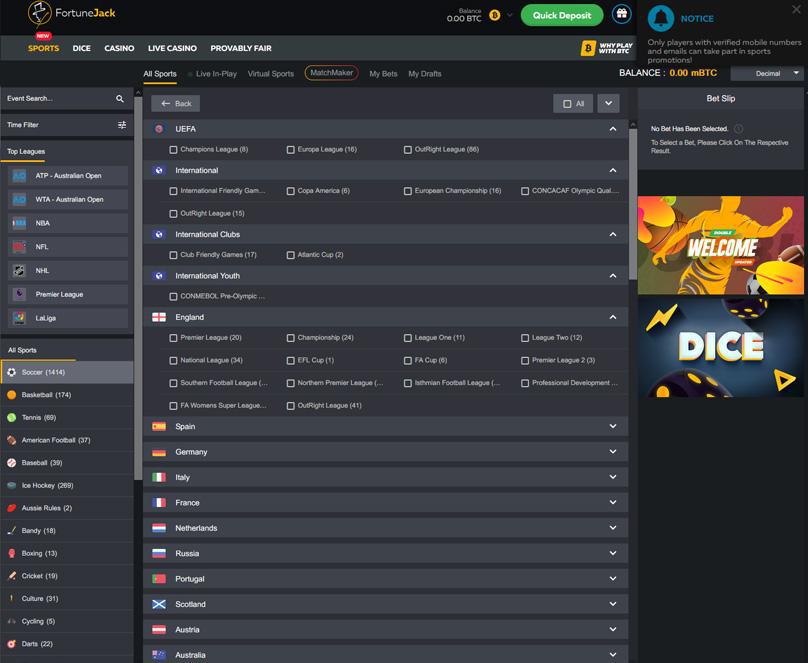Open the Welcome bonus banner
The width and height of the screenshot is (808, 663).
(720, 245)
